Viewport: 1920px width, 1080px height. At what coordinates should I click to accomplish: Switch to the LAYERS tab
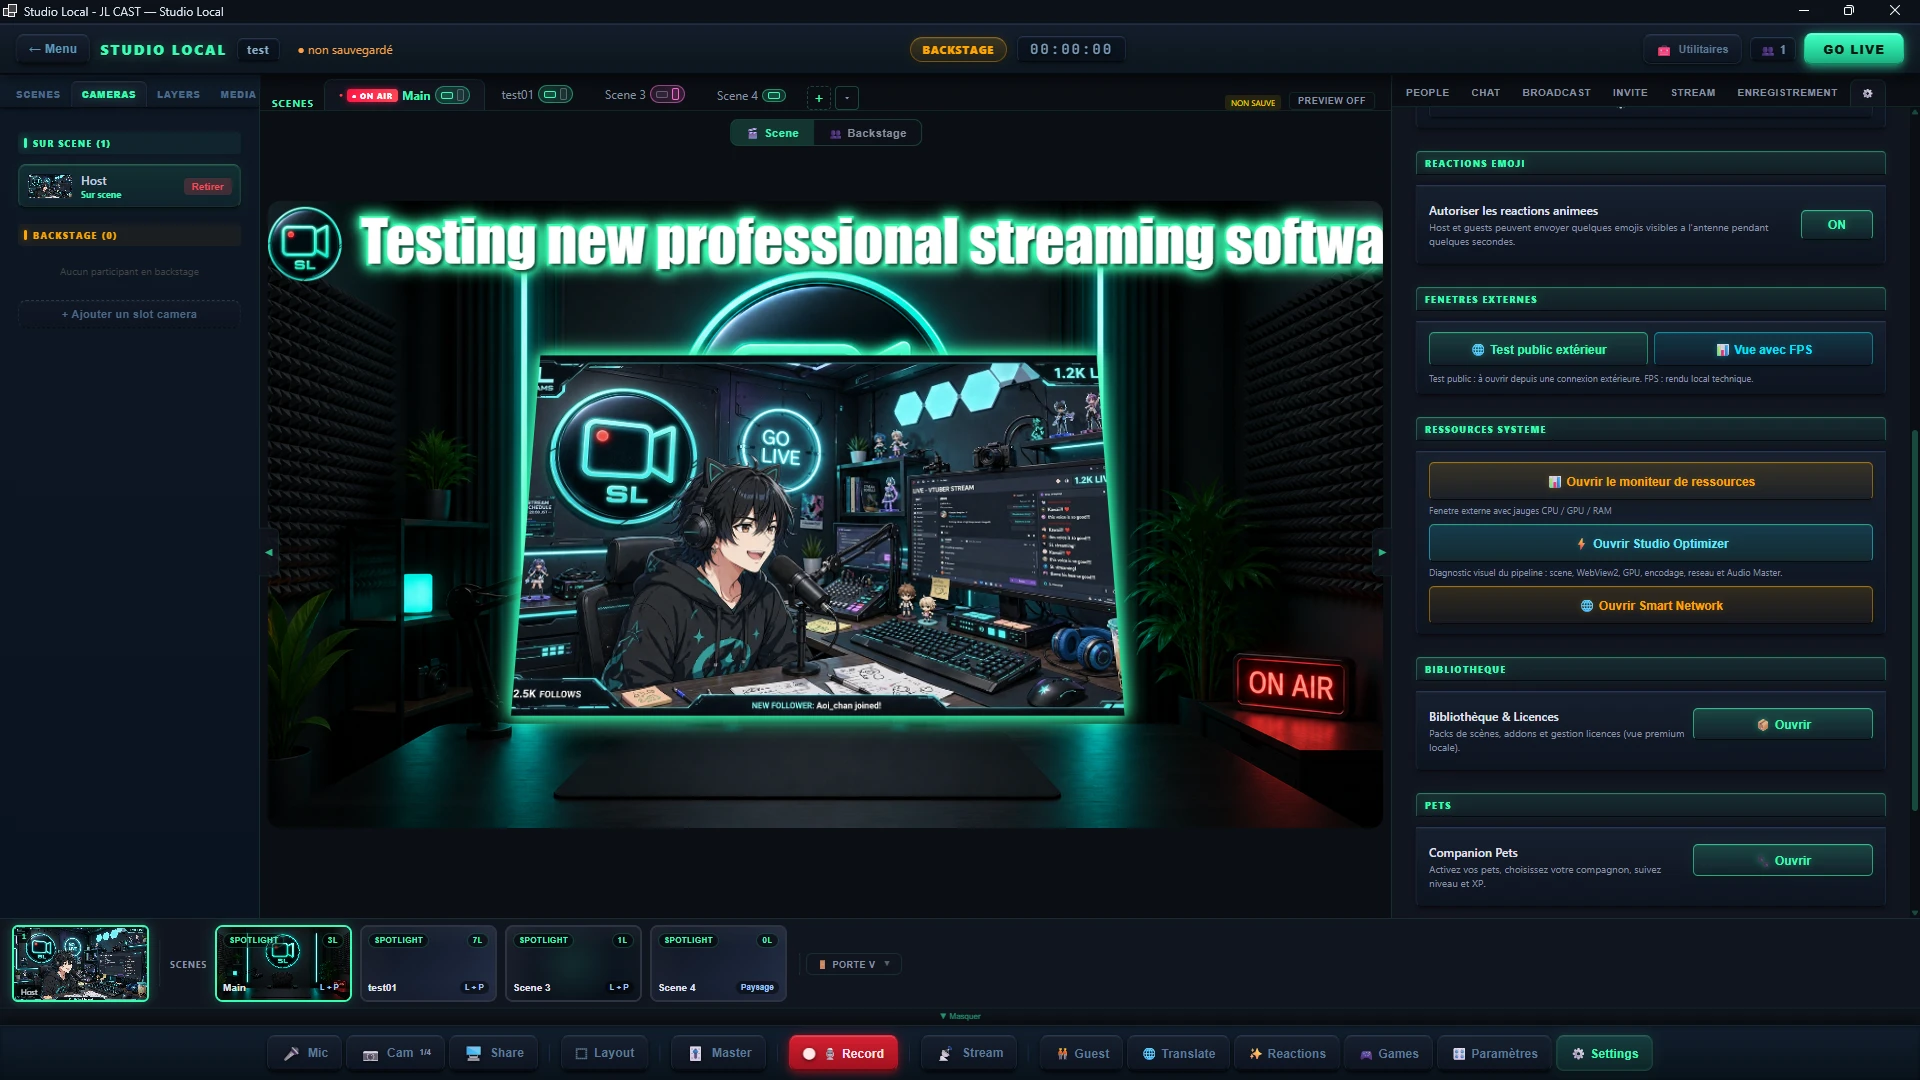[178, 95]
